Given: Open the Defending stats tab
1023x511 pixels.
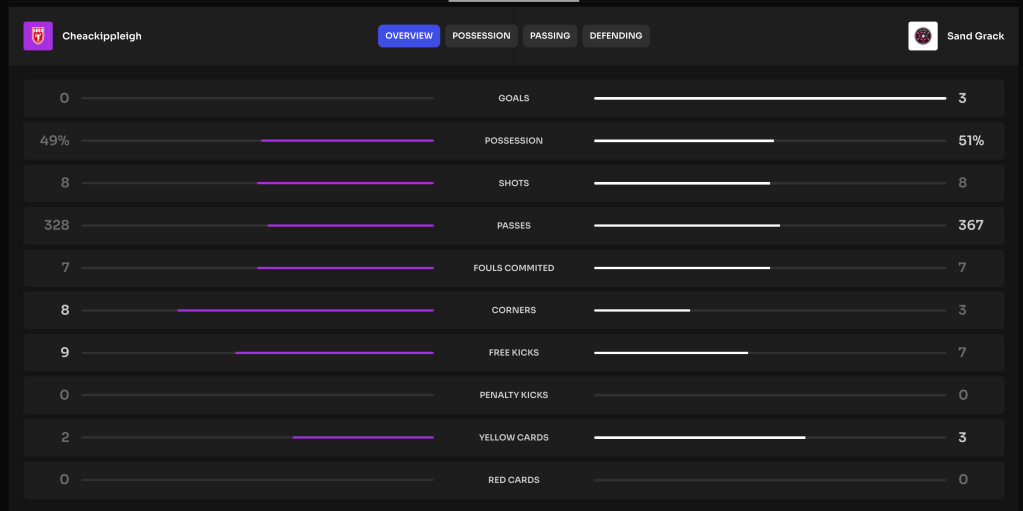Looking at the screenshot, I should click(x=616, y=36).
